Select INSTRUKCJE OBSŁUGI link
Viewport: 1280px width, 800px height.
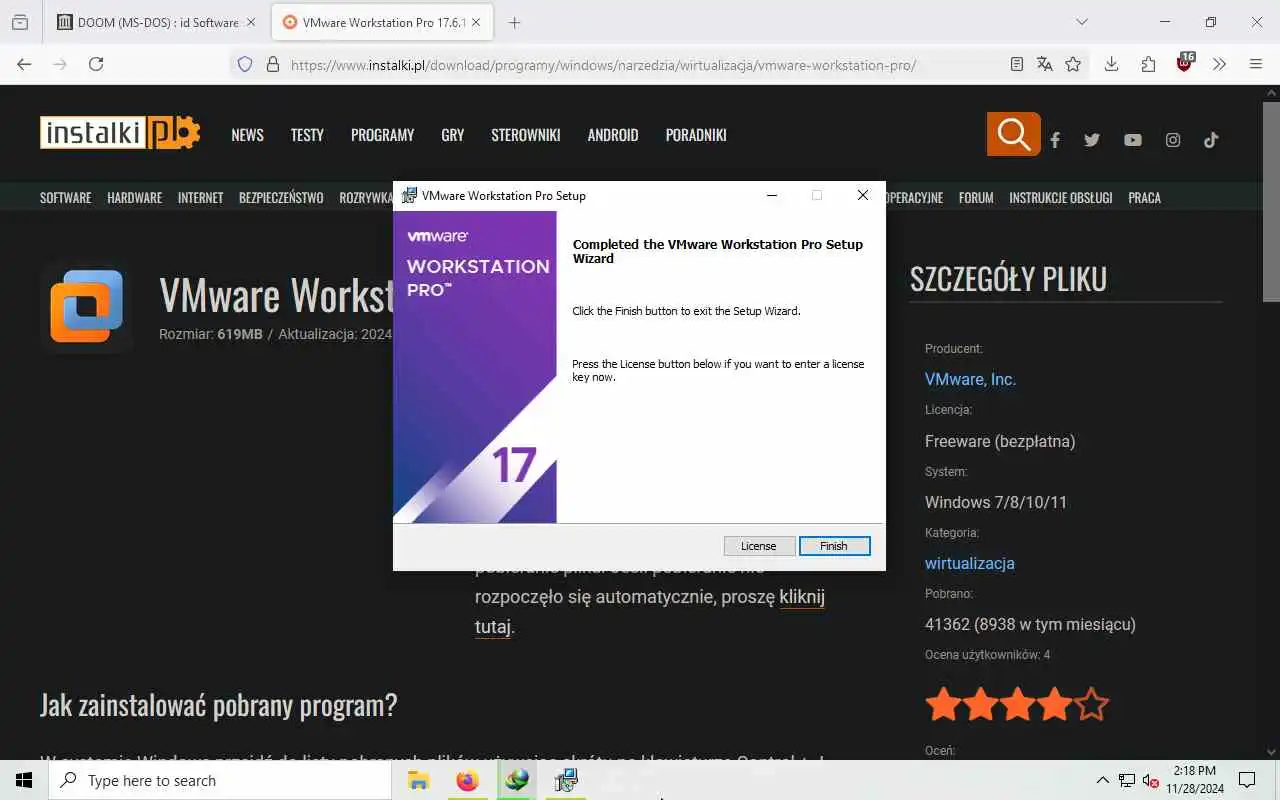click(x=1061, y=198)
